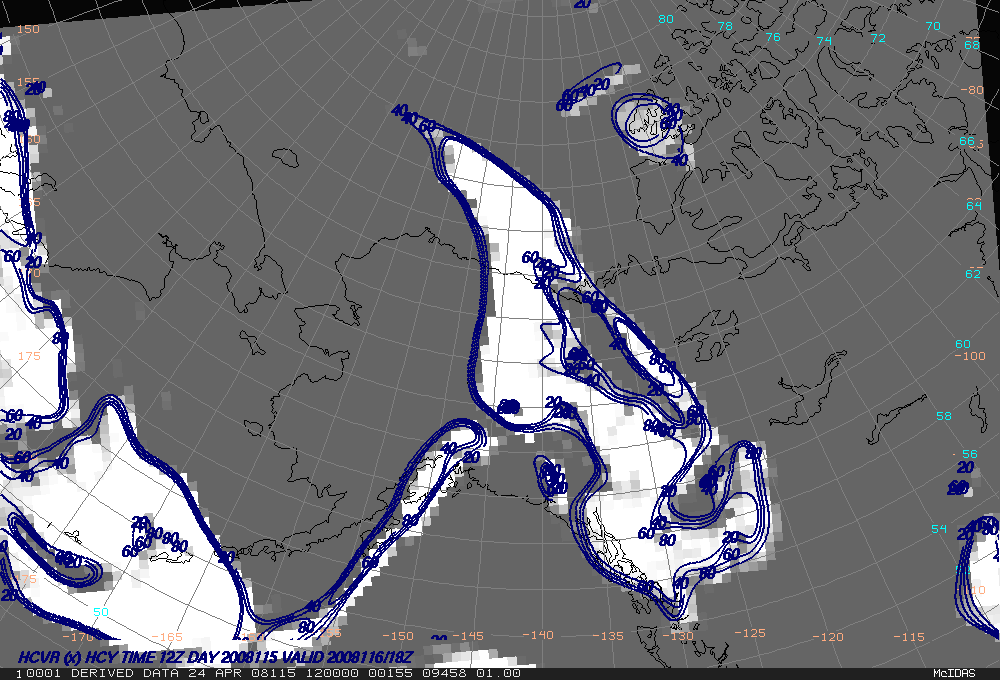Click the cyan '80' latitude label
Image resolution: width=1000 pixels, height=680 pixels.
point(666,19)
